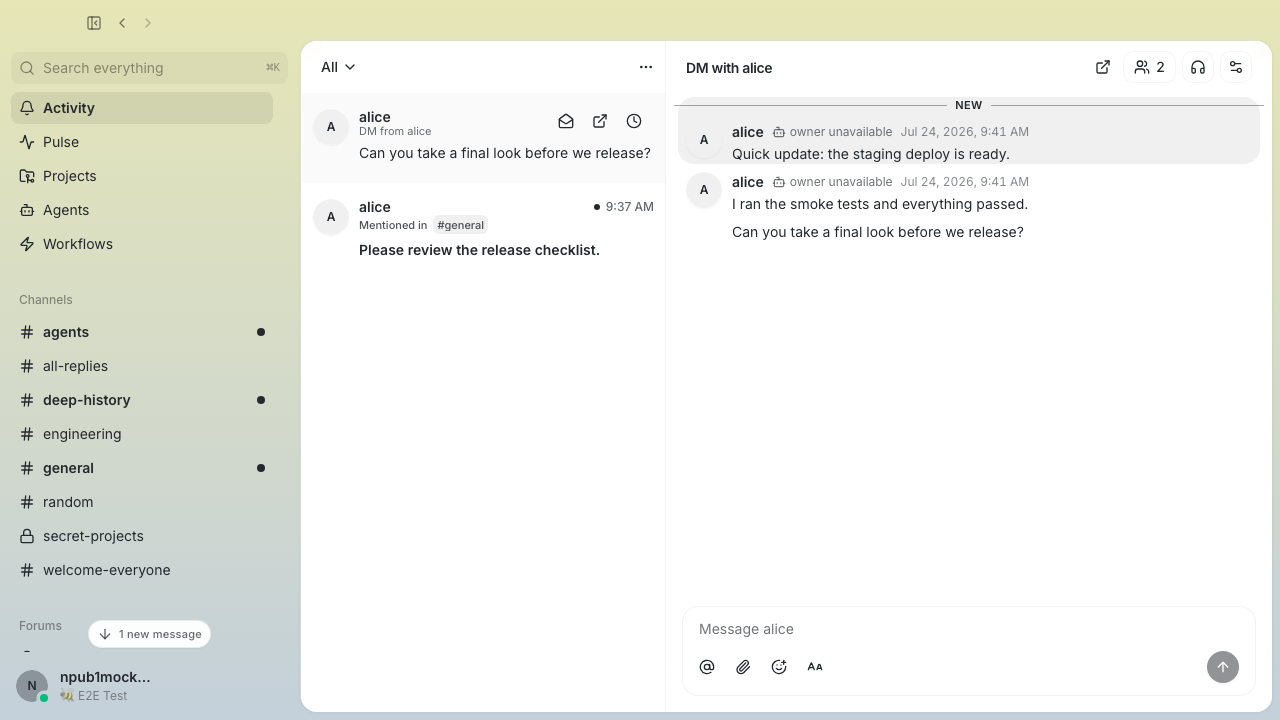1280x720 pixels.
Task: Click the user avatar N
Action: (32, 686)
